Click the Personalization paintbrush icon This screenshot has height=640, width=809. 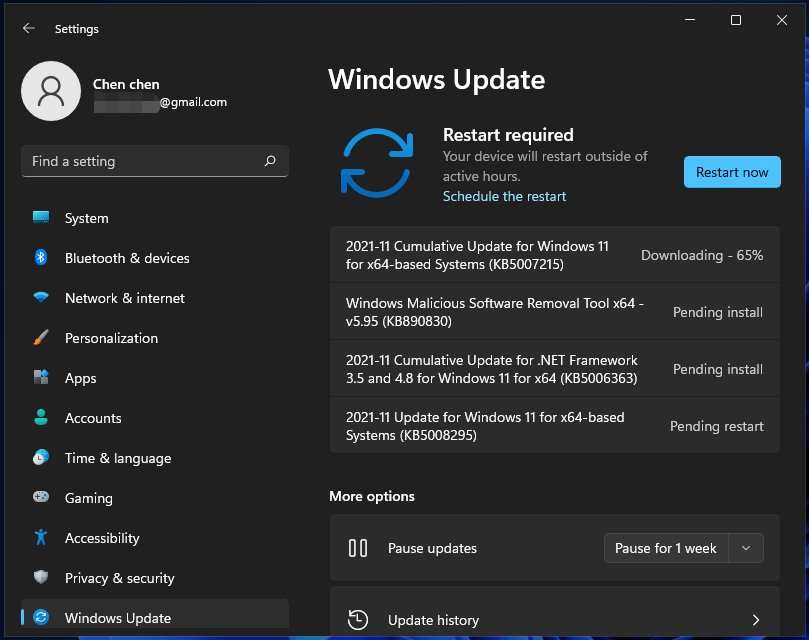pos(41,338)
